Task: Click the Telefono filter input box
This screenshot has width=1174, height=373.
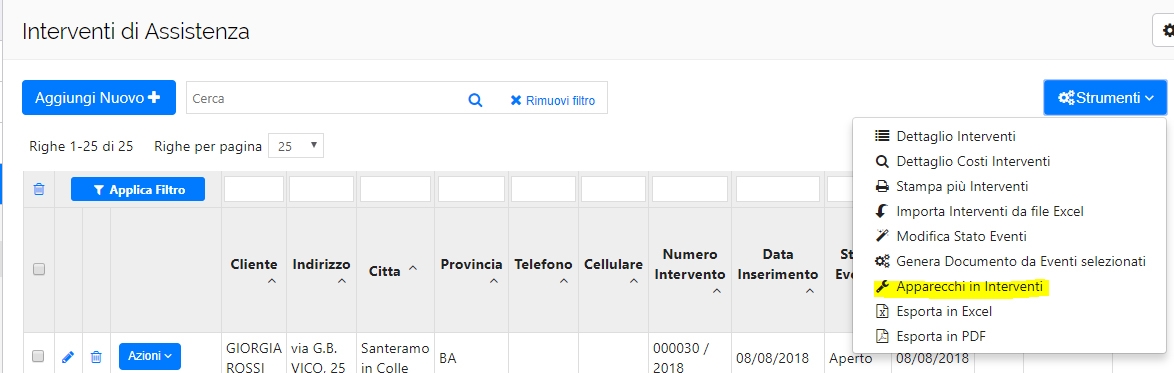Action: click(x=543, y=189)
